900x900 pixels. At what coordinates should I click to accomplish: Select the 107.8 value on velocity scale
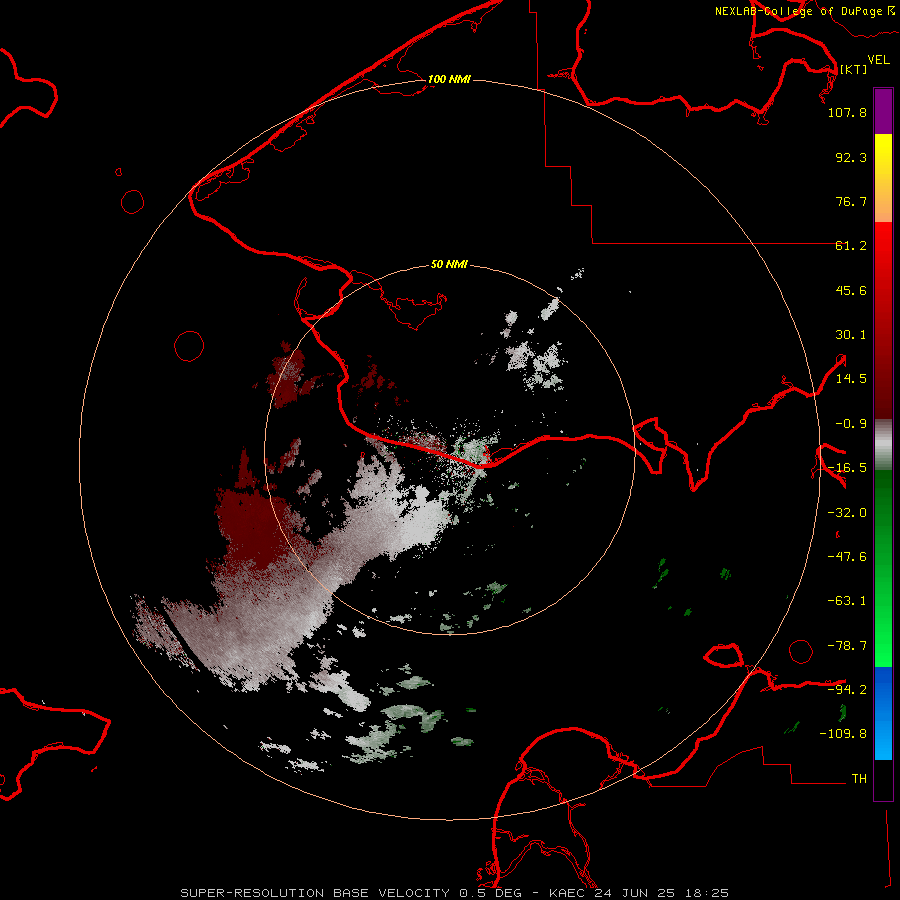point(847,112)
